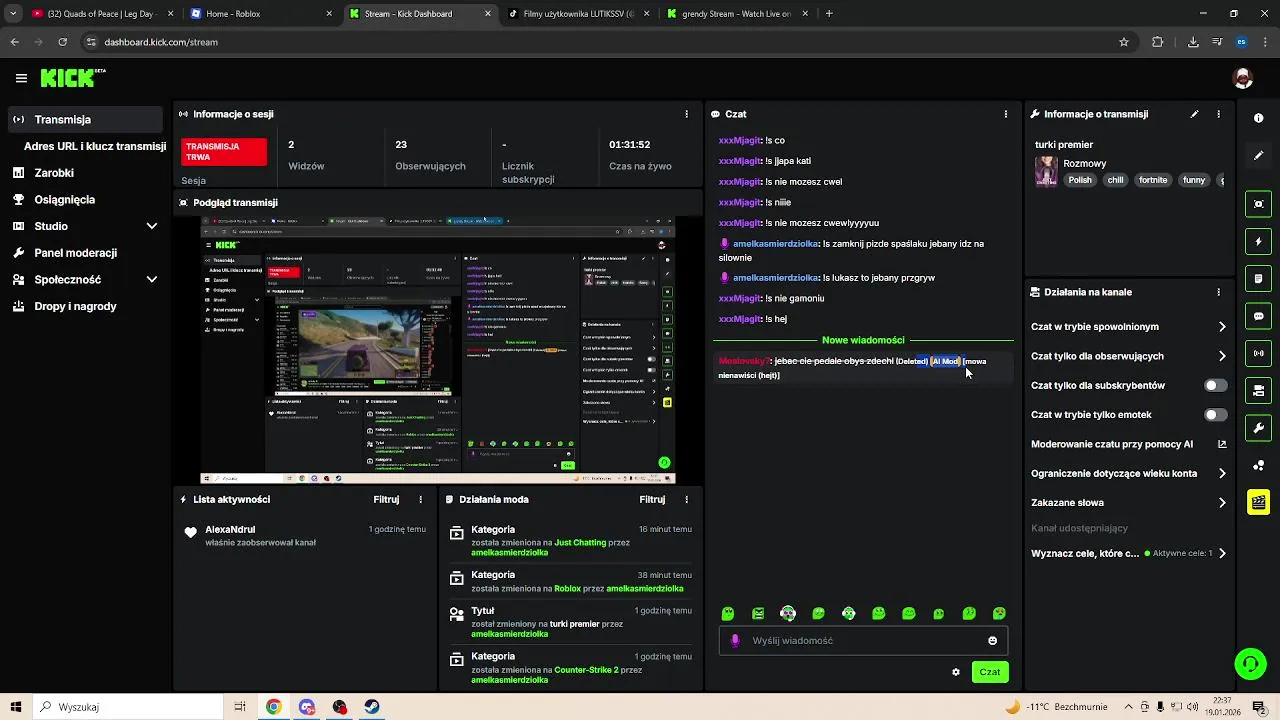Open Transmisja in the sidebar

coord(84,119)
